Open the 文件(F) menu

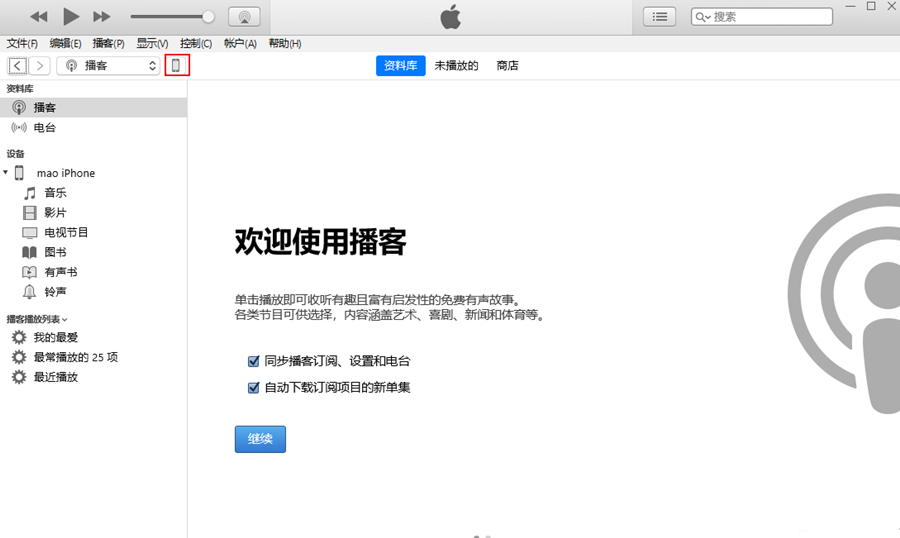pyautogui.click(x=22, y=44)
